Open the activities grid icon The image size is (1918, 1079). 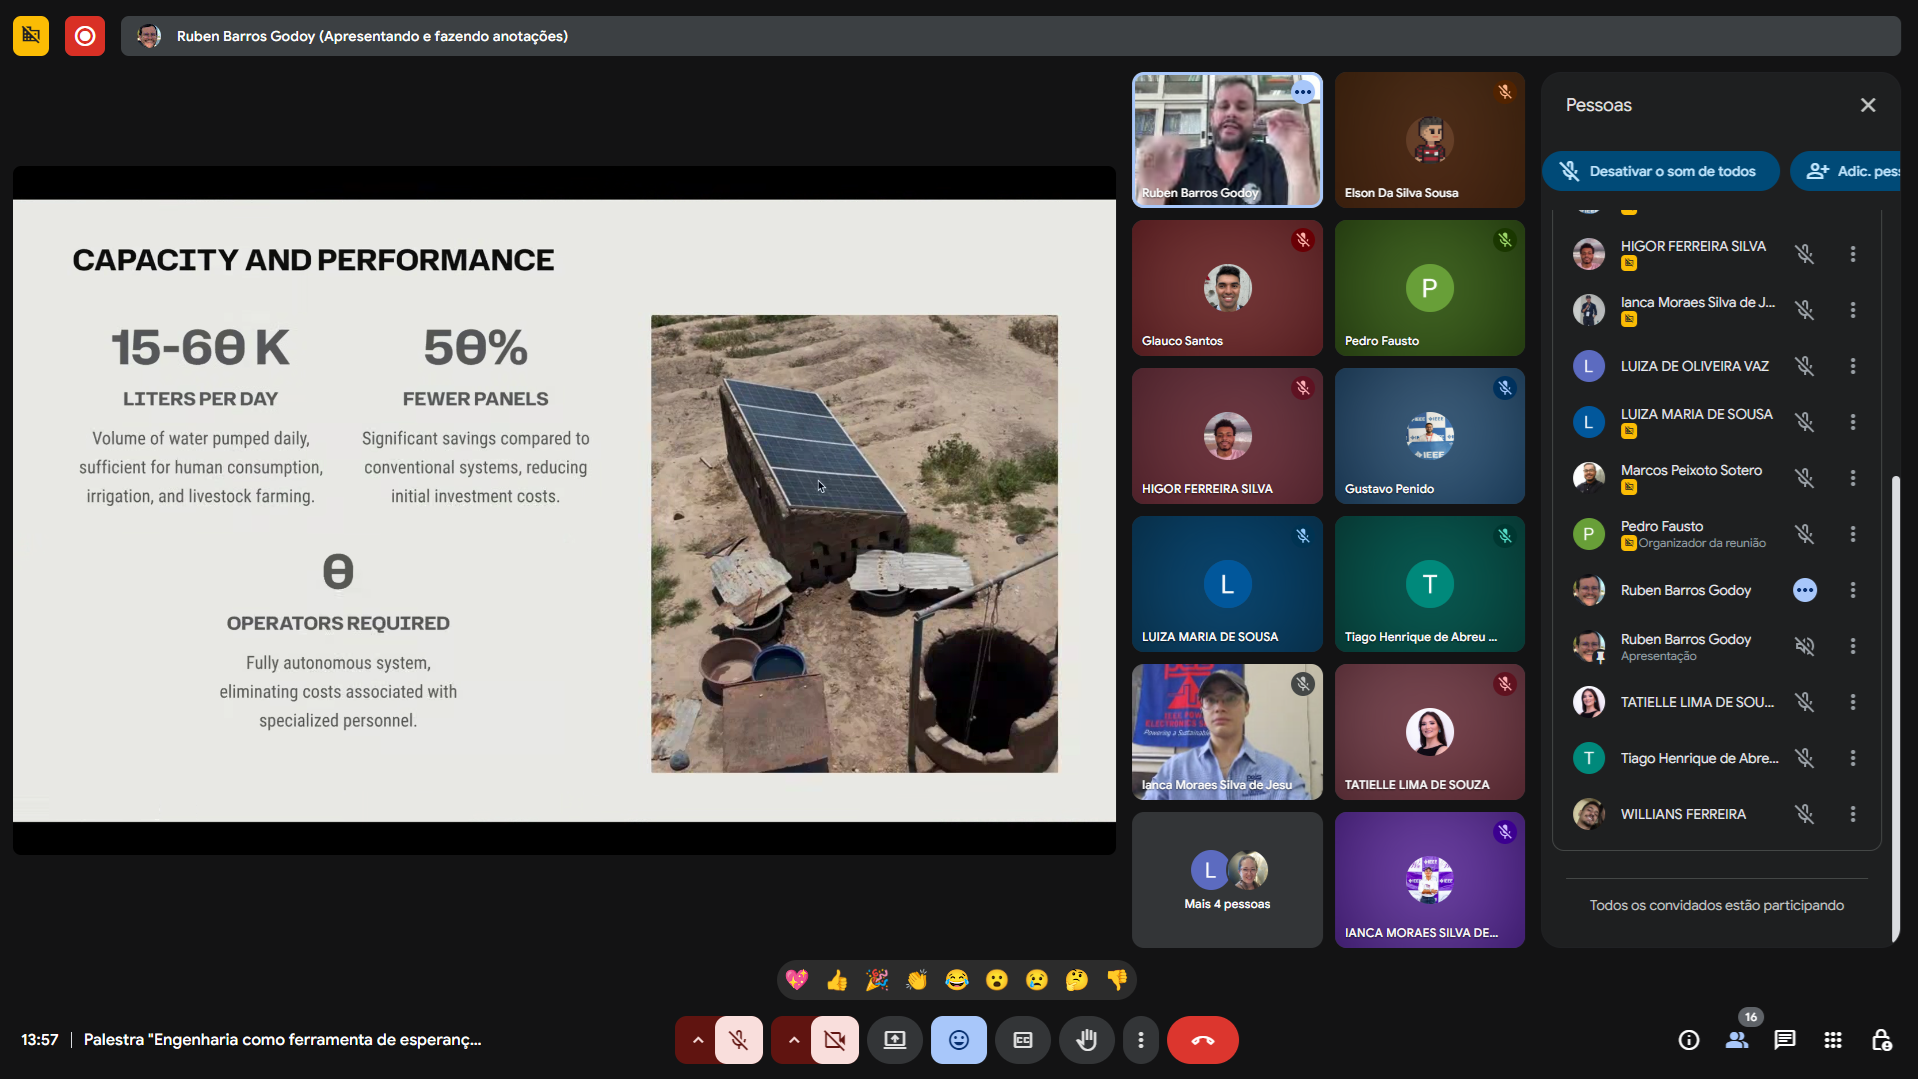1832,1040
